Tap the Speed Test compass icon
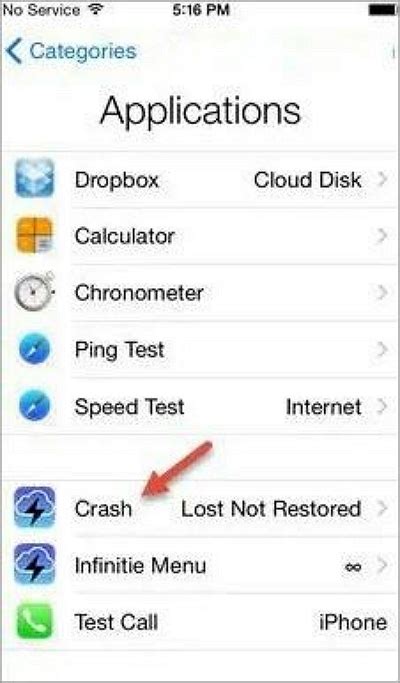 click(35, 407)
